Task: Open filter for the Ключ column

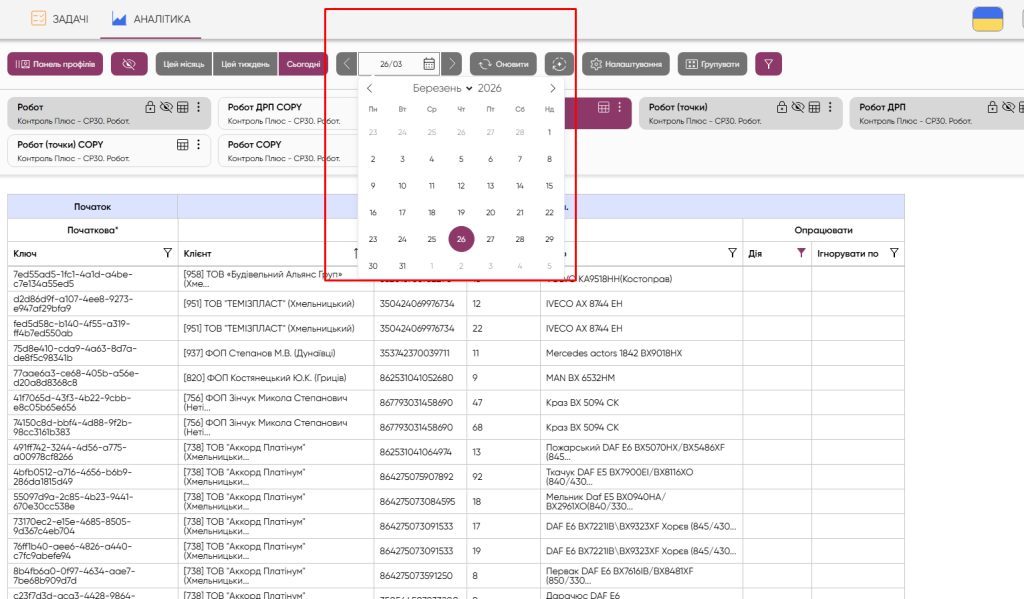Action: 167,253
